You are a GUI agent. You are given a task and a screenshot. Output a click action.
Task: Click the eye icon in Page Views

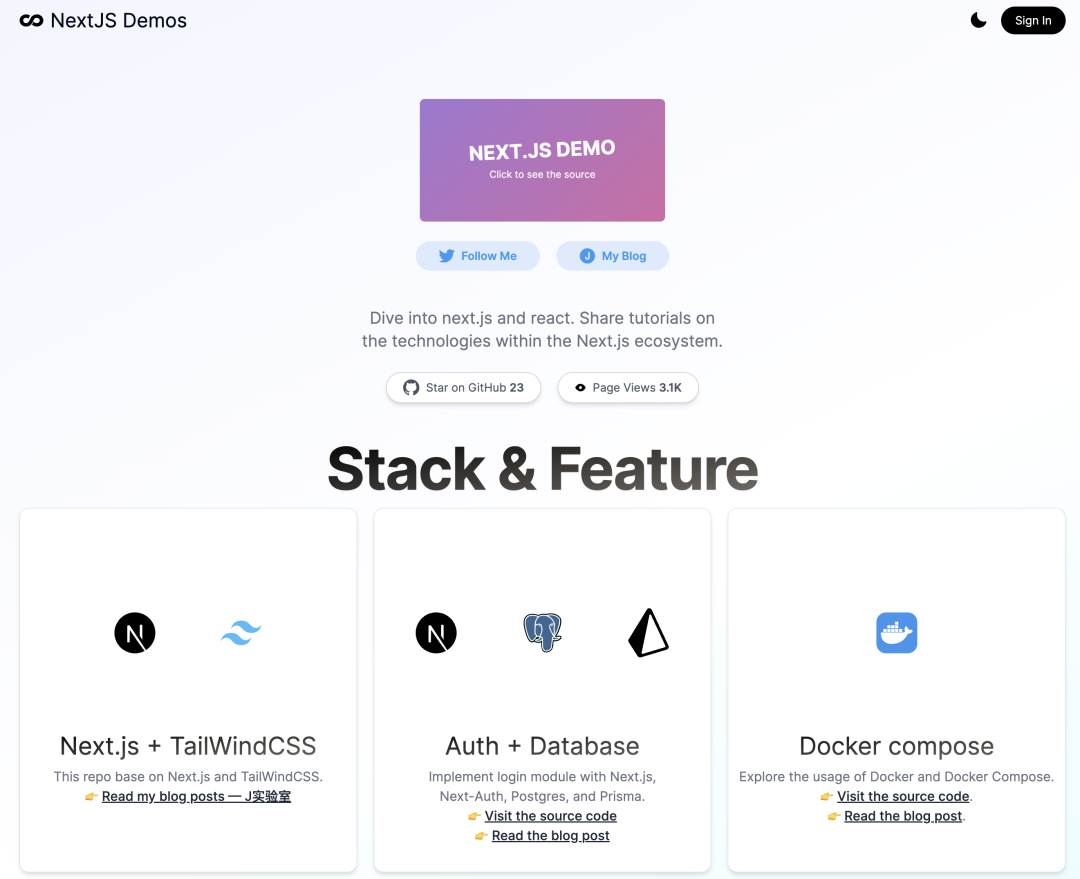(x=581, y=388)
